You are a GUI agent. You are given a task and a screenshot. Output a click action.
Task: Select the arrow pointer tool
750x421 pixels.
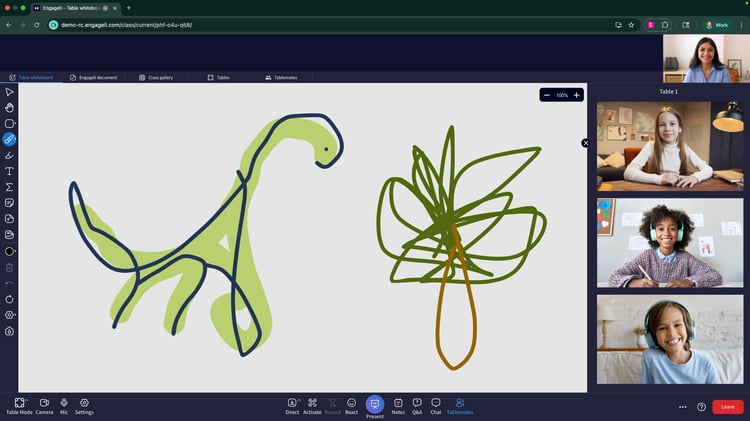coord(9,92)
